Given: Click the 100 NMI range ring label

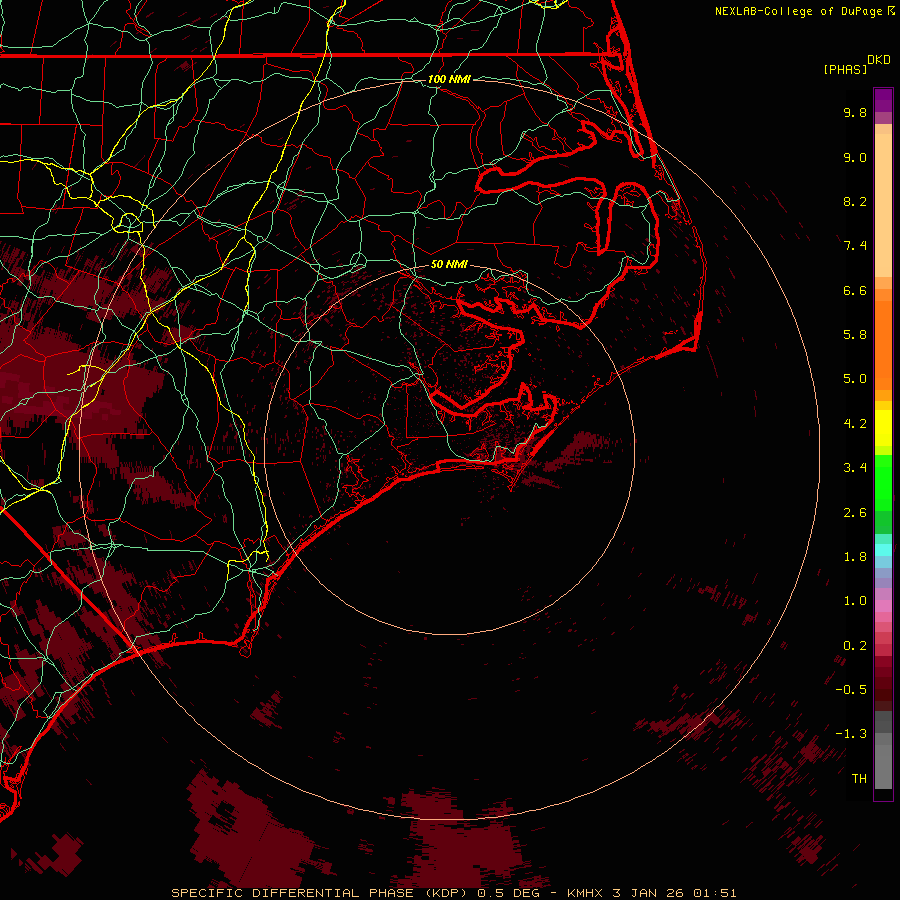Looking at the screenshot, I should [x=449, y=79].
